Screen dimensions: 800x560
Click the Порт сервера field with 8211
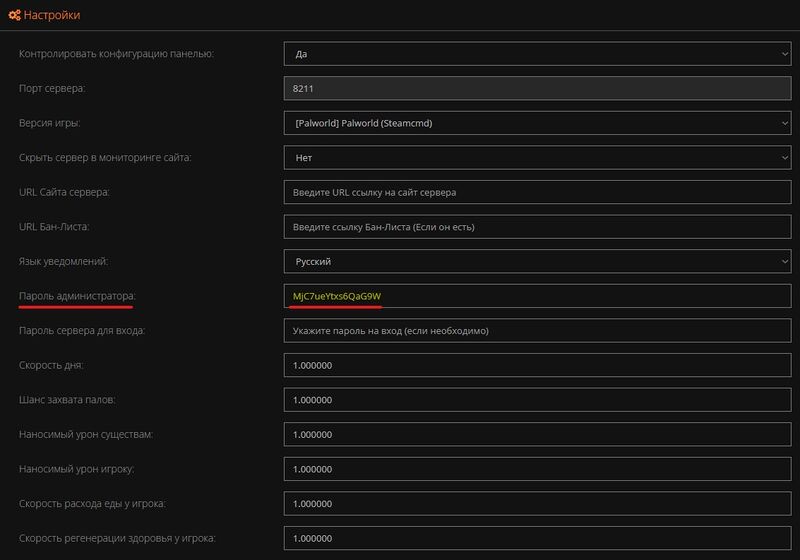click(537, 88)
